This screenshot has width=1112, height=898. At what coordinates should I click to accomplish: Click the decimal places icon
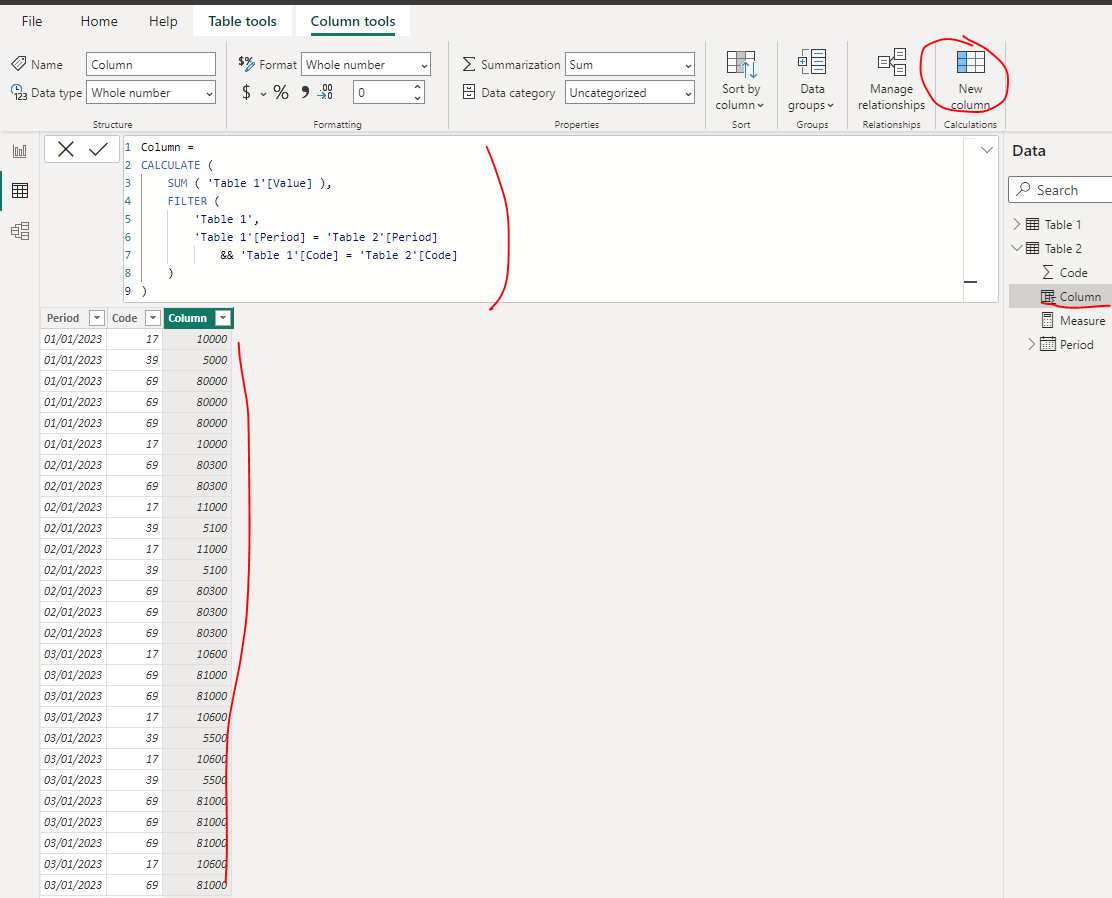(325, 92)
